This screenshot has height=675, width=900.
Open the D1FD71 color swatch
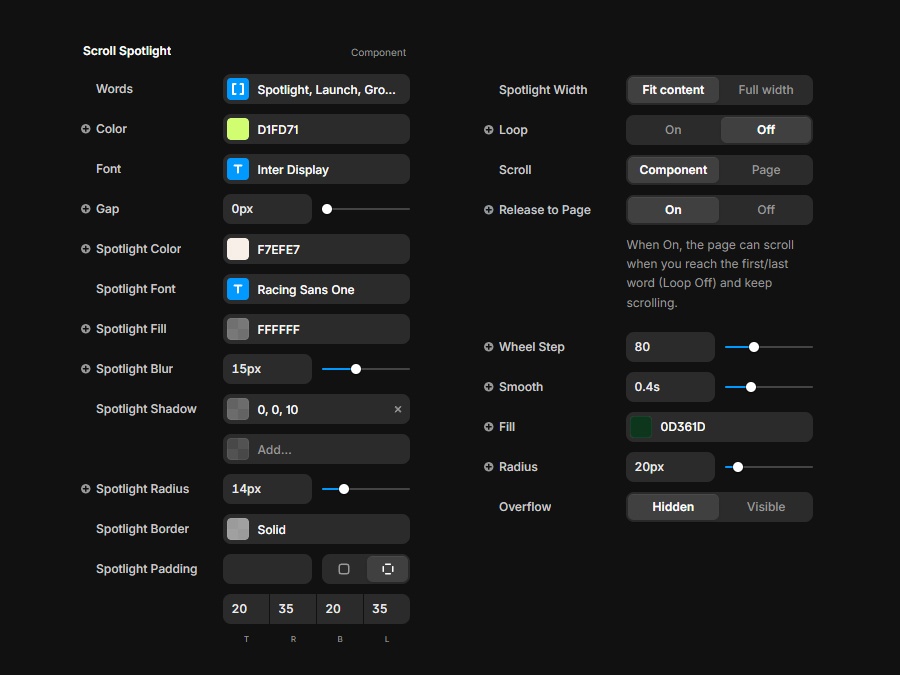point(238,129)
